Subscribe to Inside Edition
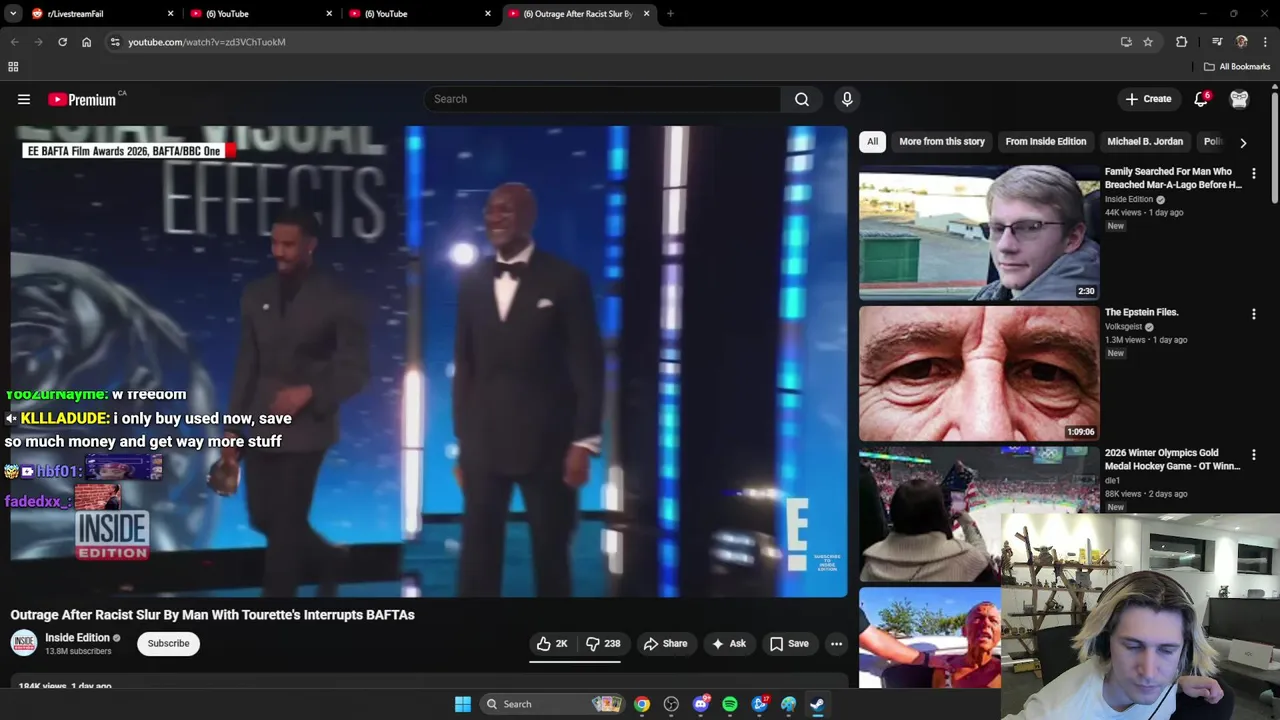The image size is (1280, 720). tap(168, 643)
